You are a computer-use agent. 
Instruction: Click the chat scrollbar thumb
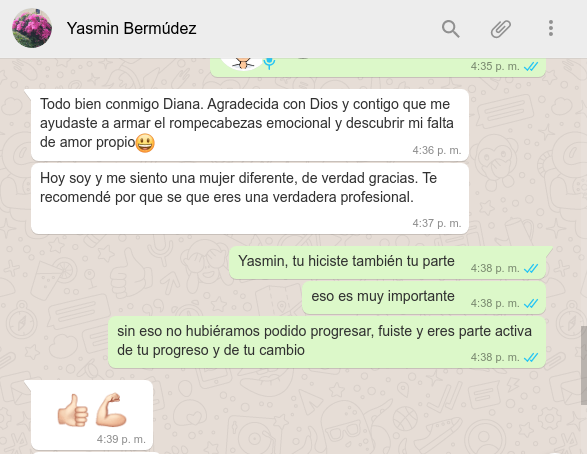point(584,365)
